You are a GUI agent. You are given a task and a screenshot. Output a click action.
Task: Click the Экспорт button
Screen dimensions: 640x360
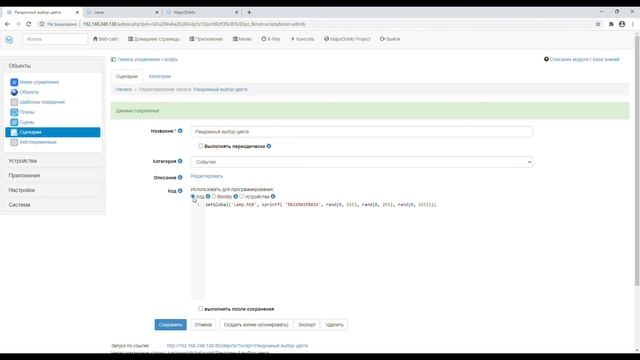click(x=307, y=325)
